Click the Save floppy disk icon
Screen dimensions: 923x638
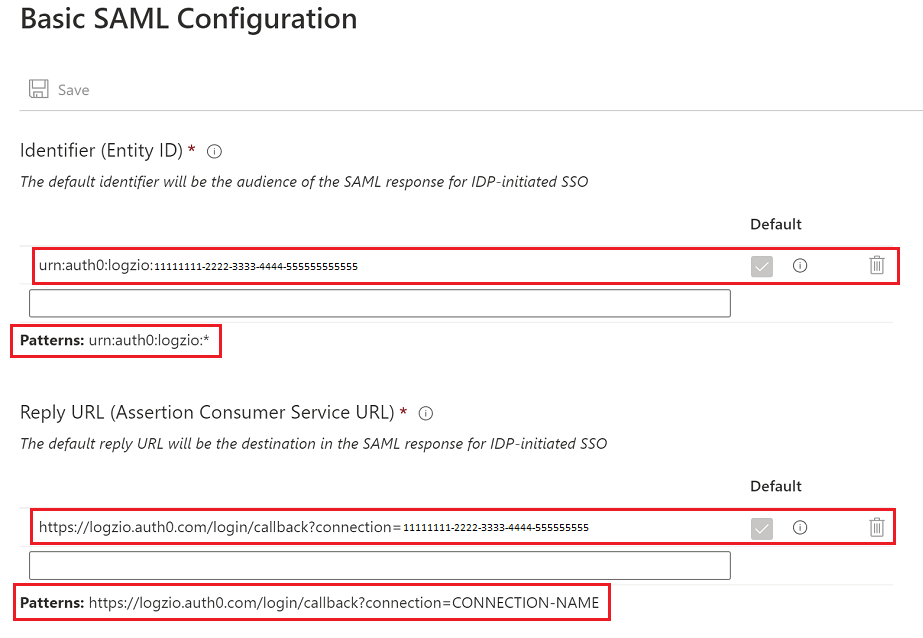point(39,89)
